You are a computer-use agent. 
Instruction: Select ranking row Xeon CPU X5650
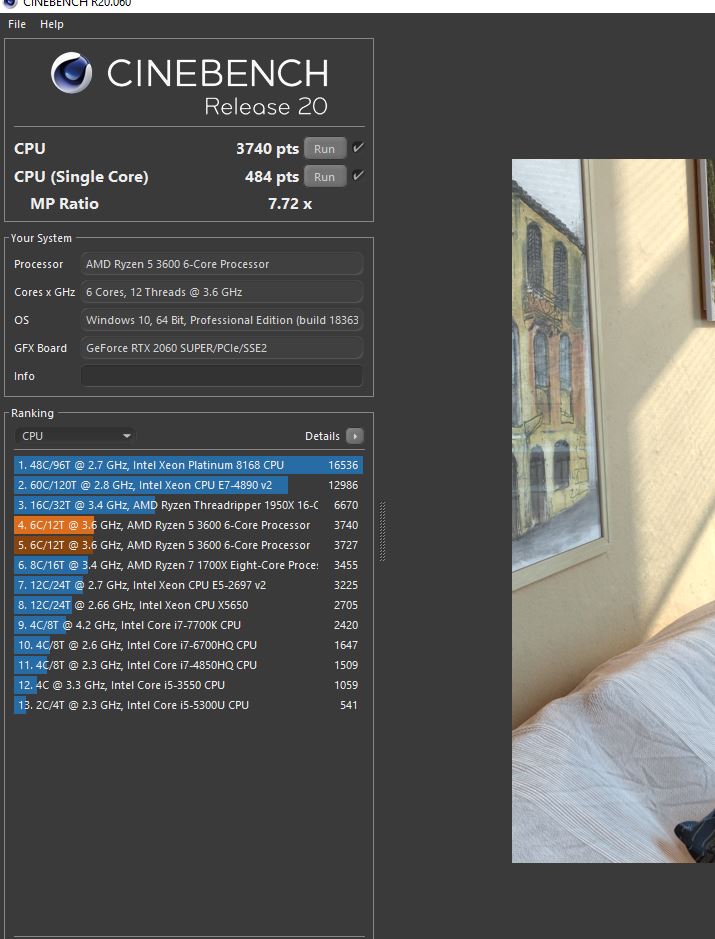(x=188, y=605)
